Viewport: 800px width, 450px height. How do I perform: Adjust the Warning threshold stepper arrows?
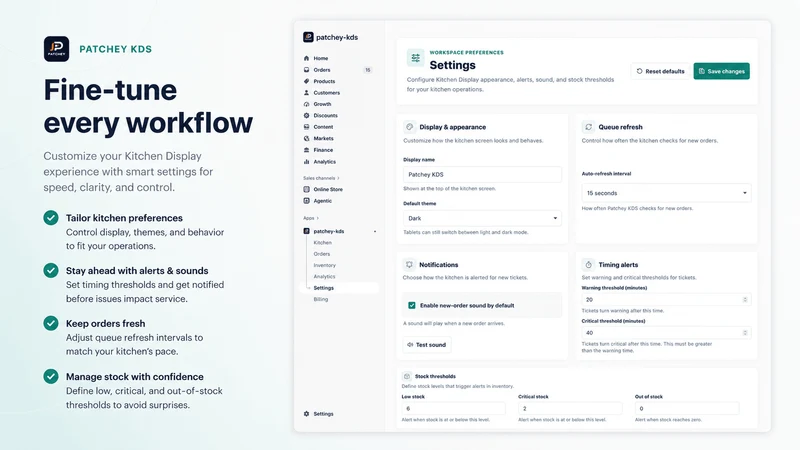745,299
